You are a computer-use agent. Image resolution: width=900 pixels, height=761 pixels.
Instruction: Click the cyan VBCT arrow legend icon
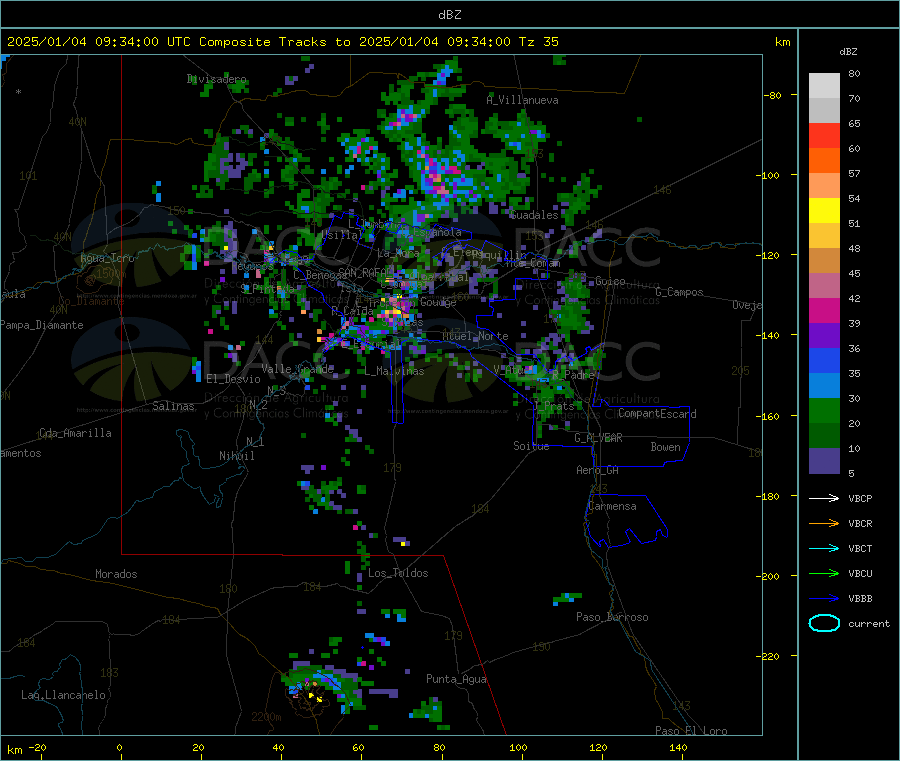click(824, 548)
